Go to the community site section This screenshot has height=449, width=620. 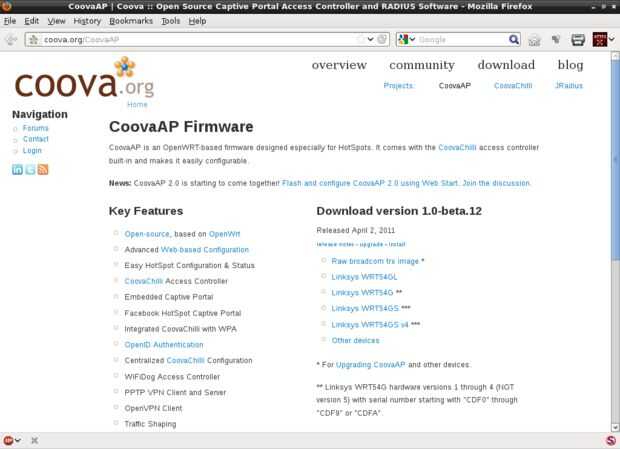(422, 65)
